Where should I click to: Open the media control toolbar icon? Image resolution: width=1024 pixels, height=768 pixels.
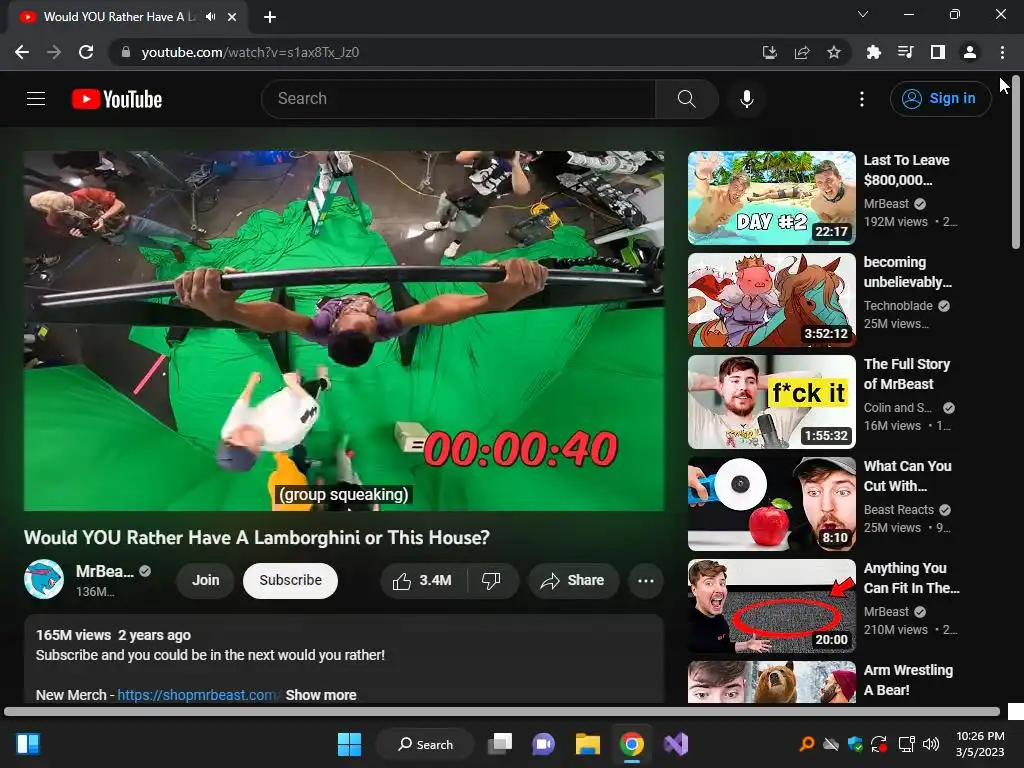[x=905, y=52]
